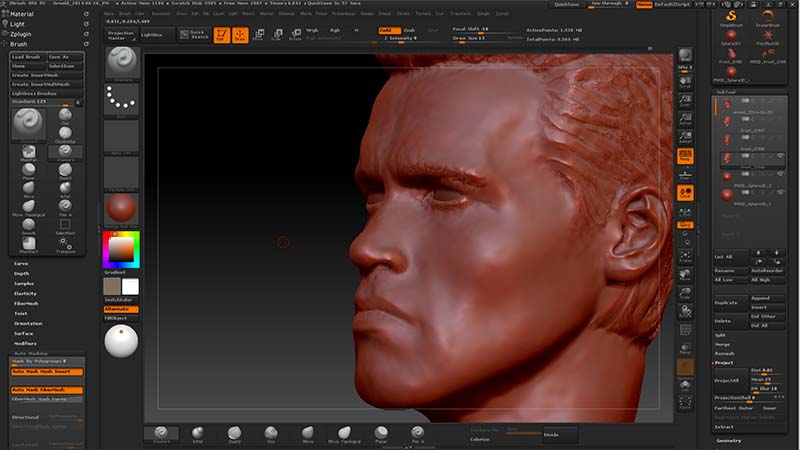Expand the Elasticity brush section
Screen dimensions: 800x450
tap(26, 293)
